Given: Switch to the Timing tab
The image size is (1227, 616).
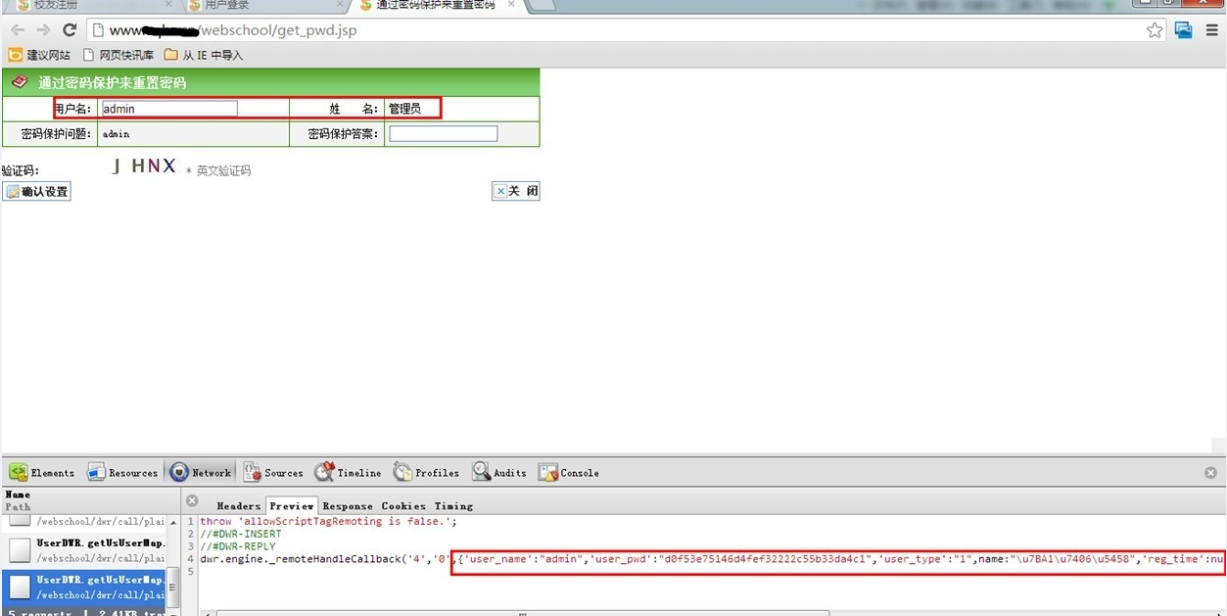Looking at the screenshot, I should click(454, 506).
